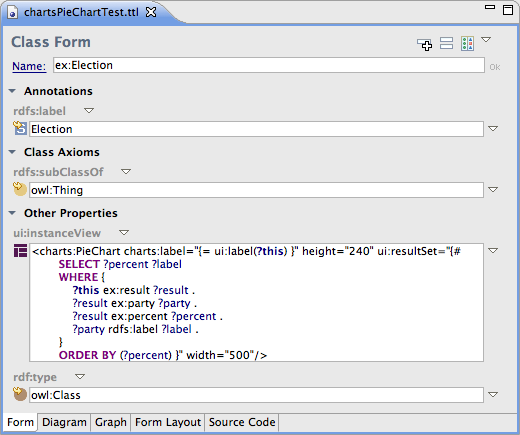Screen dimensions: 520x435
Task: Click the greyed OK button
Action: pyautogui.click(x=495, y=67)
